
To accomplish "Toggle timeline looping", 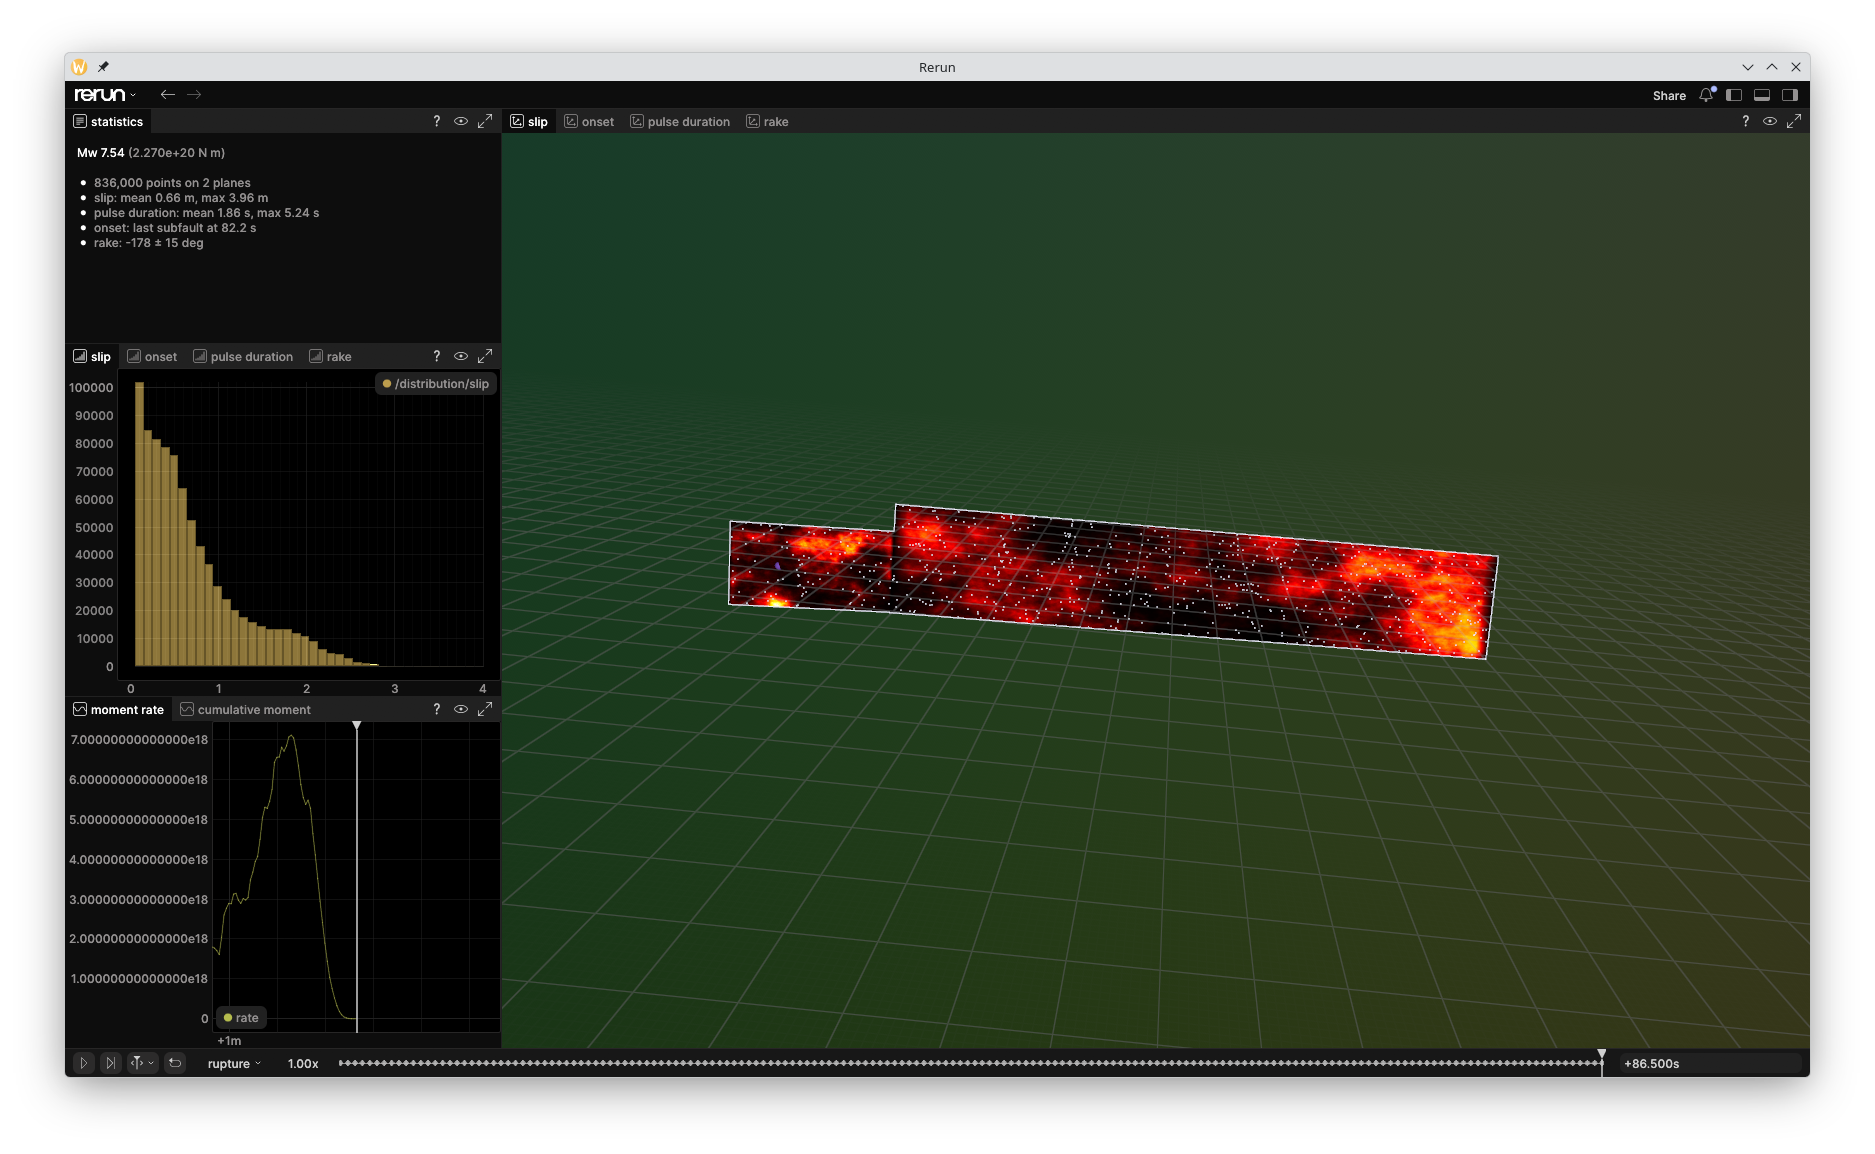I will tap(175, 1063).
